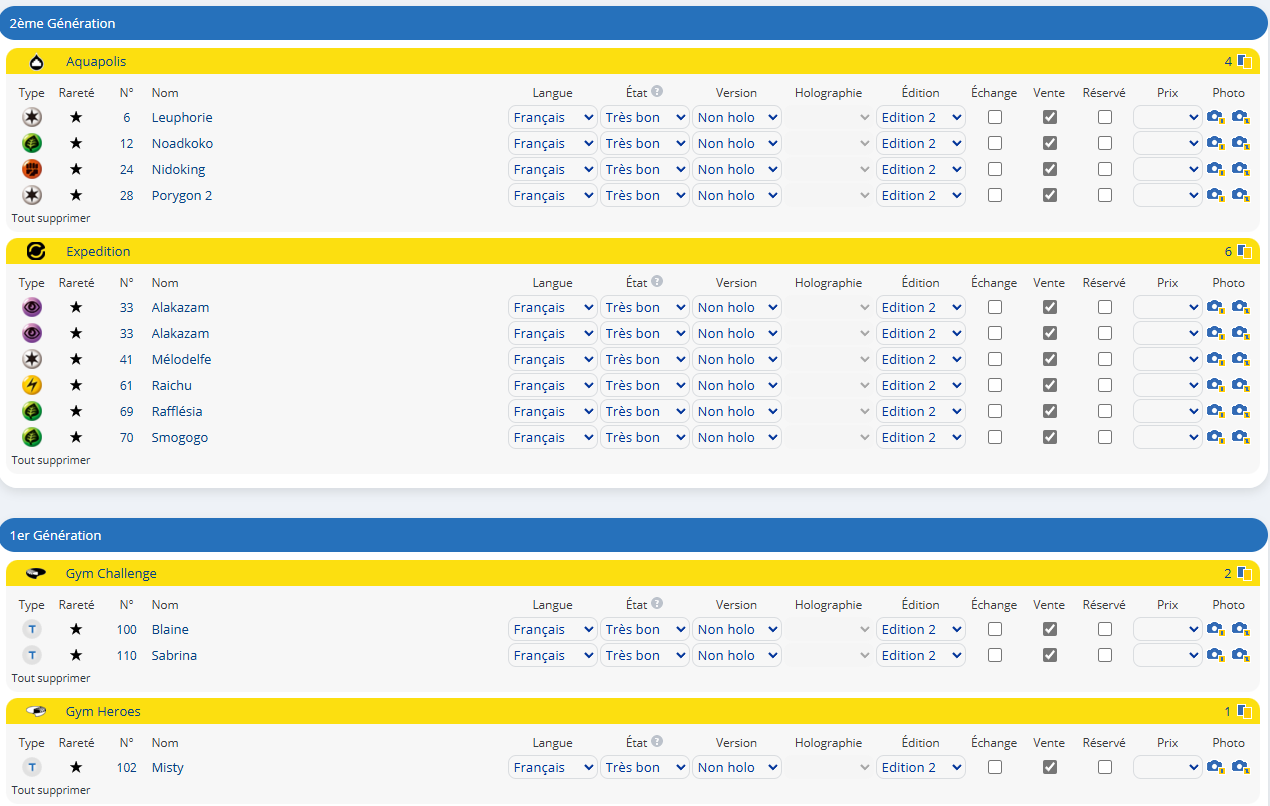Enable the Échange checkbox for Nidoking
Image resolution: width=1270 pixels, height=806 pixels.
coord(995,169)
